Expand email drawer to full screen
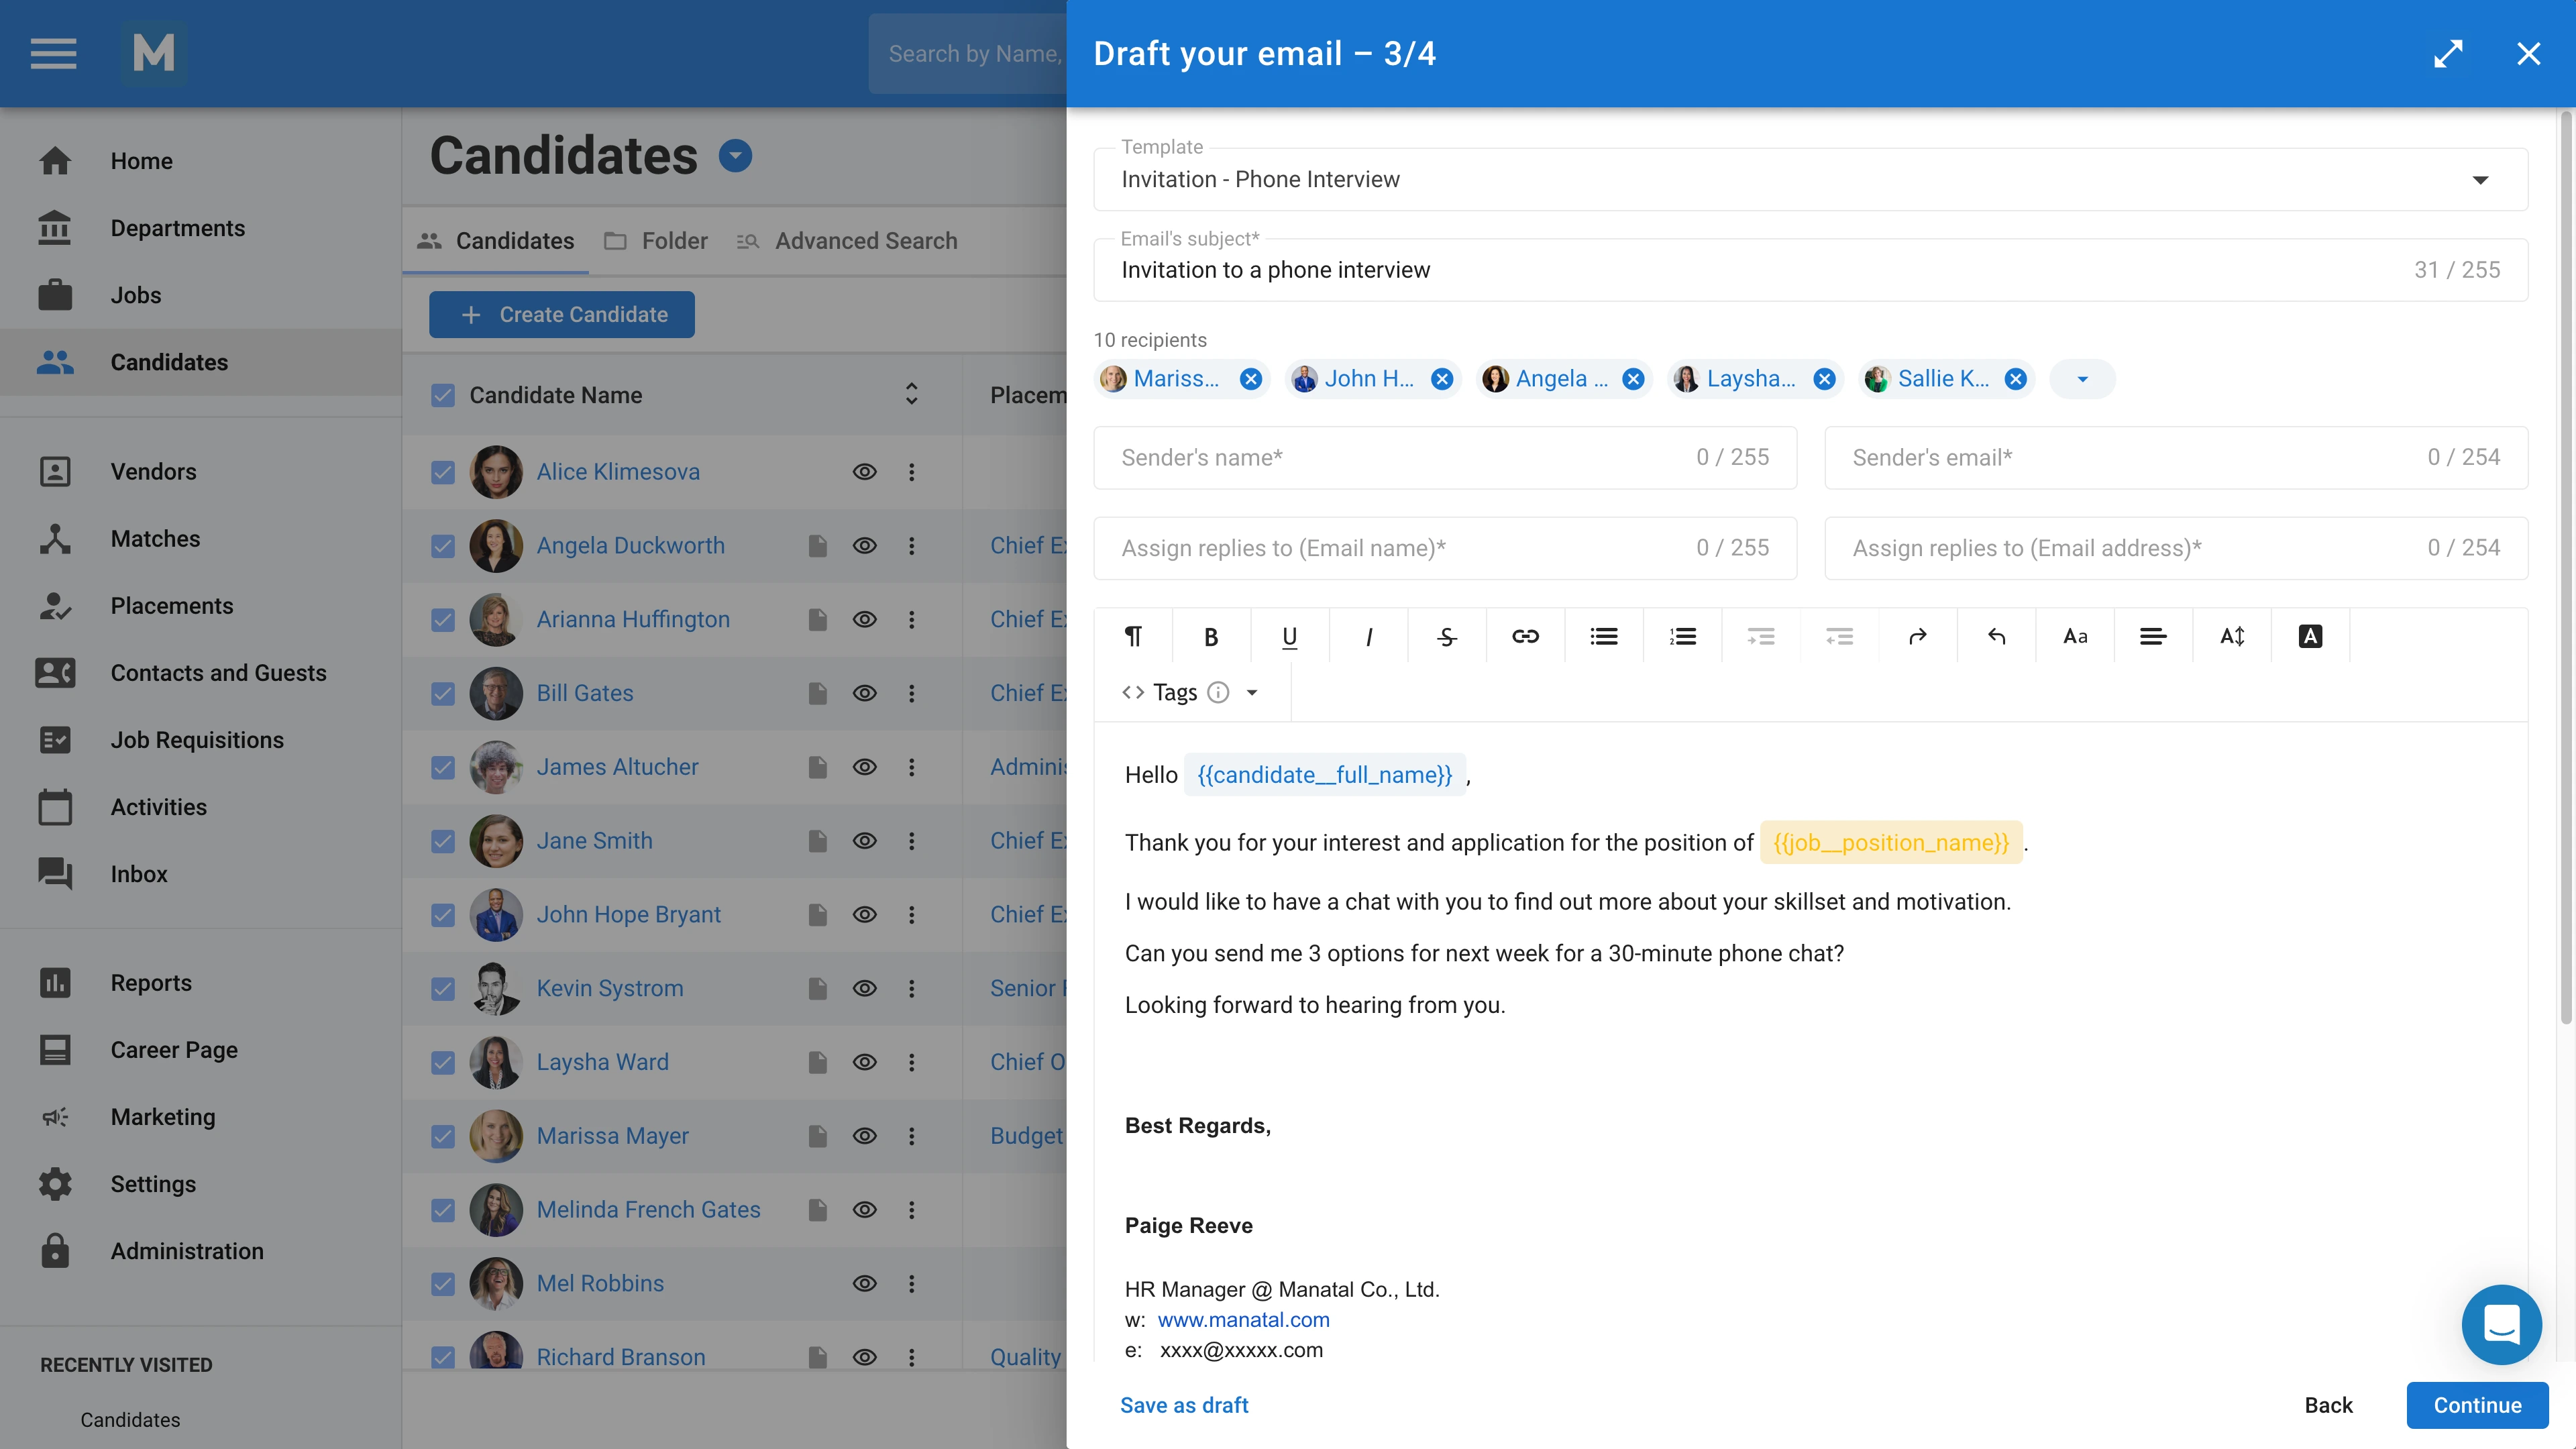2576x1449 pixels. pyautogui.click(x=2448, y=53)
